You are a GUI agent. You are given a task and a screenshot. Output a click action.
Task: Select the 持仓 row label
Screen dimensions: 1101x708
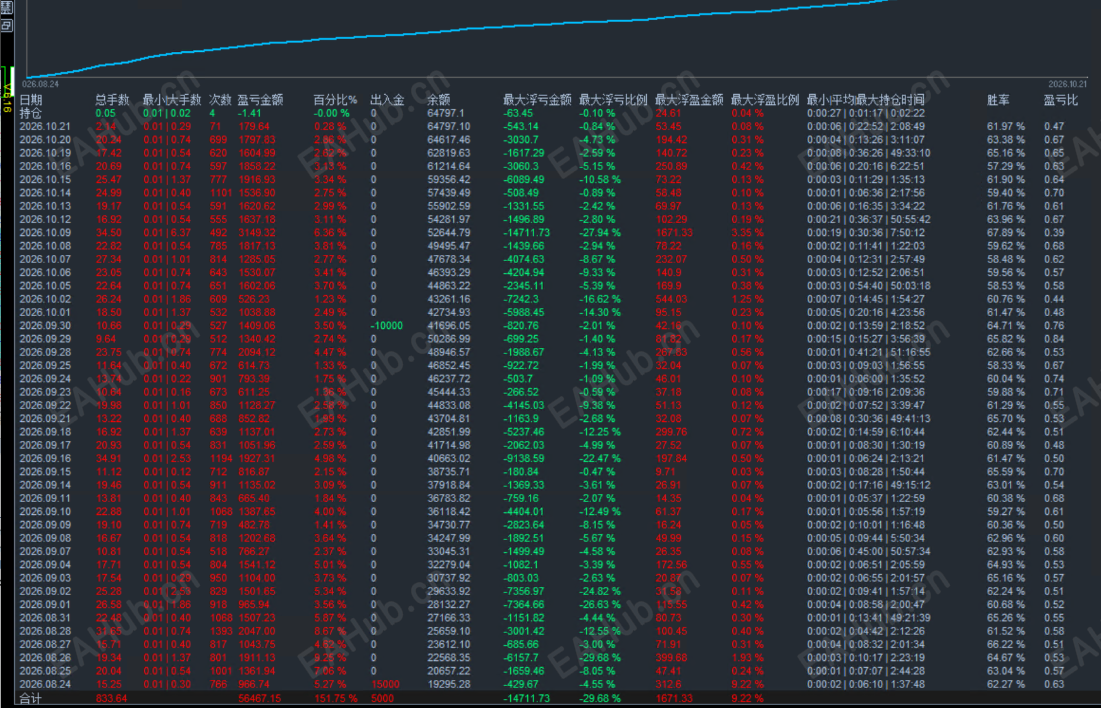coord(30,113)
